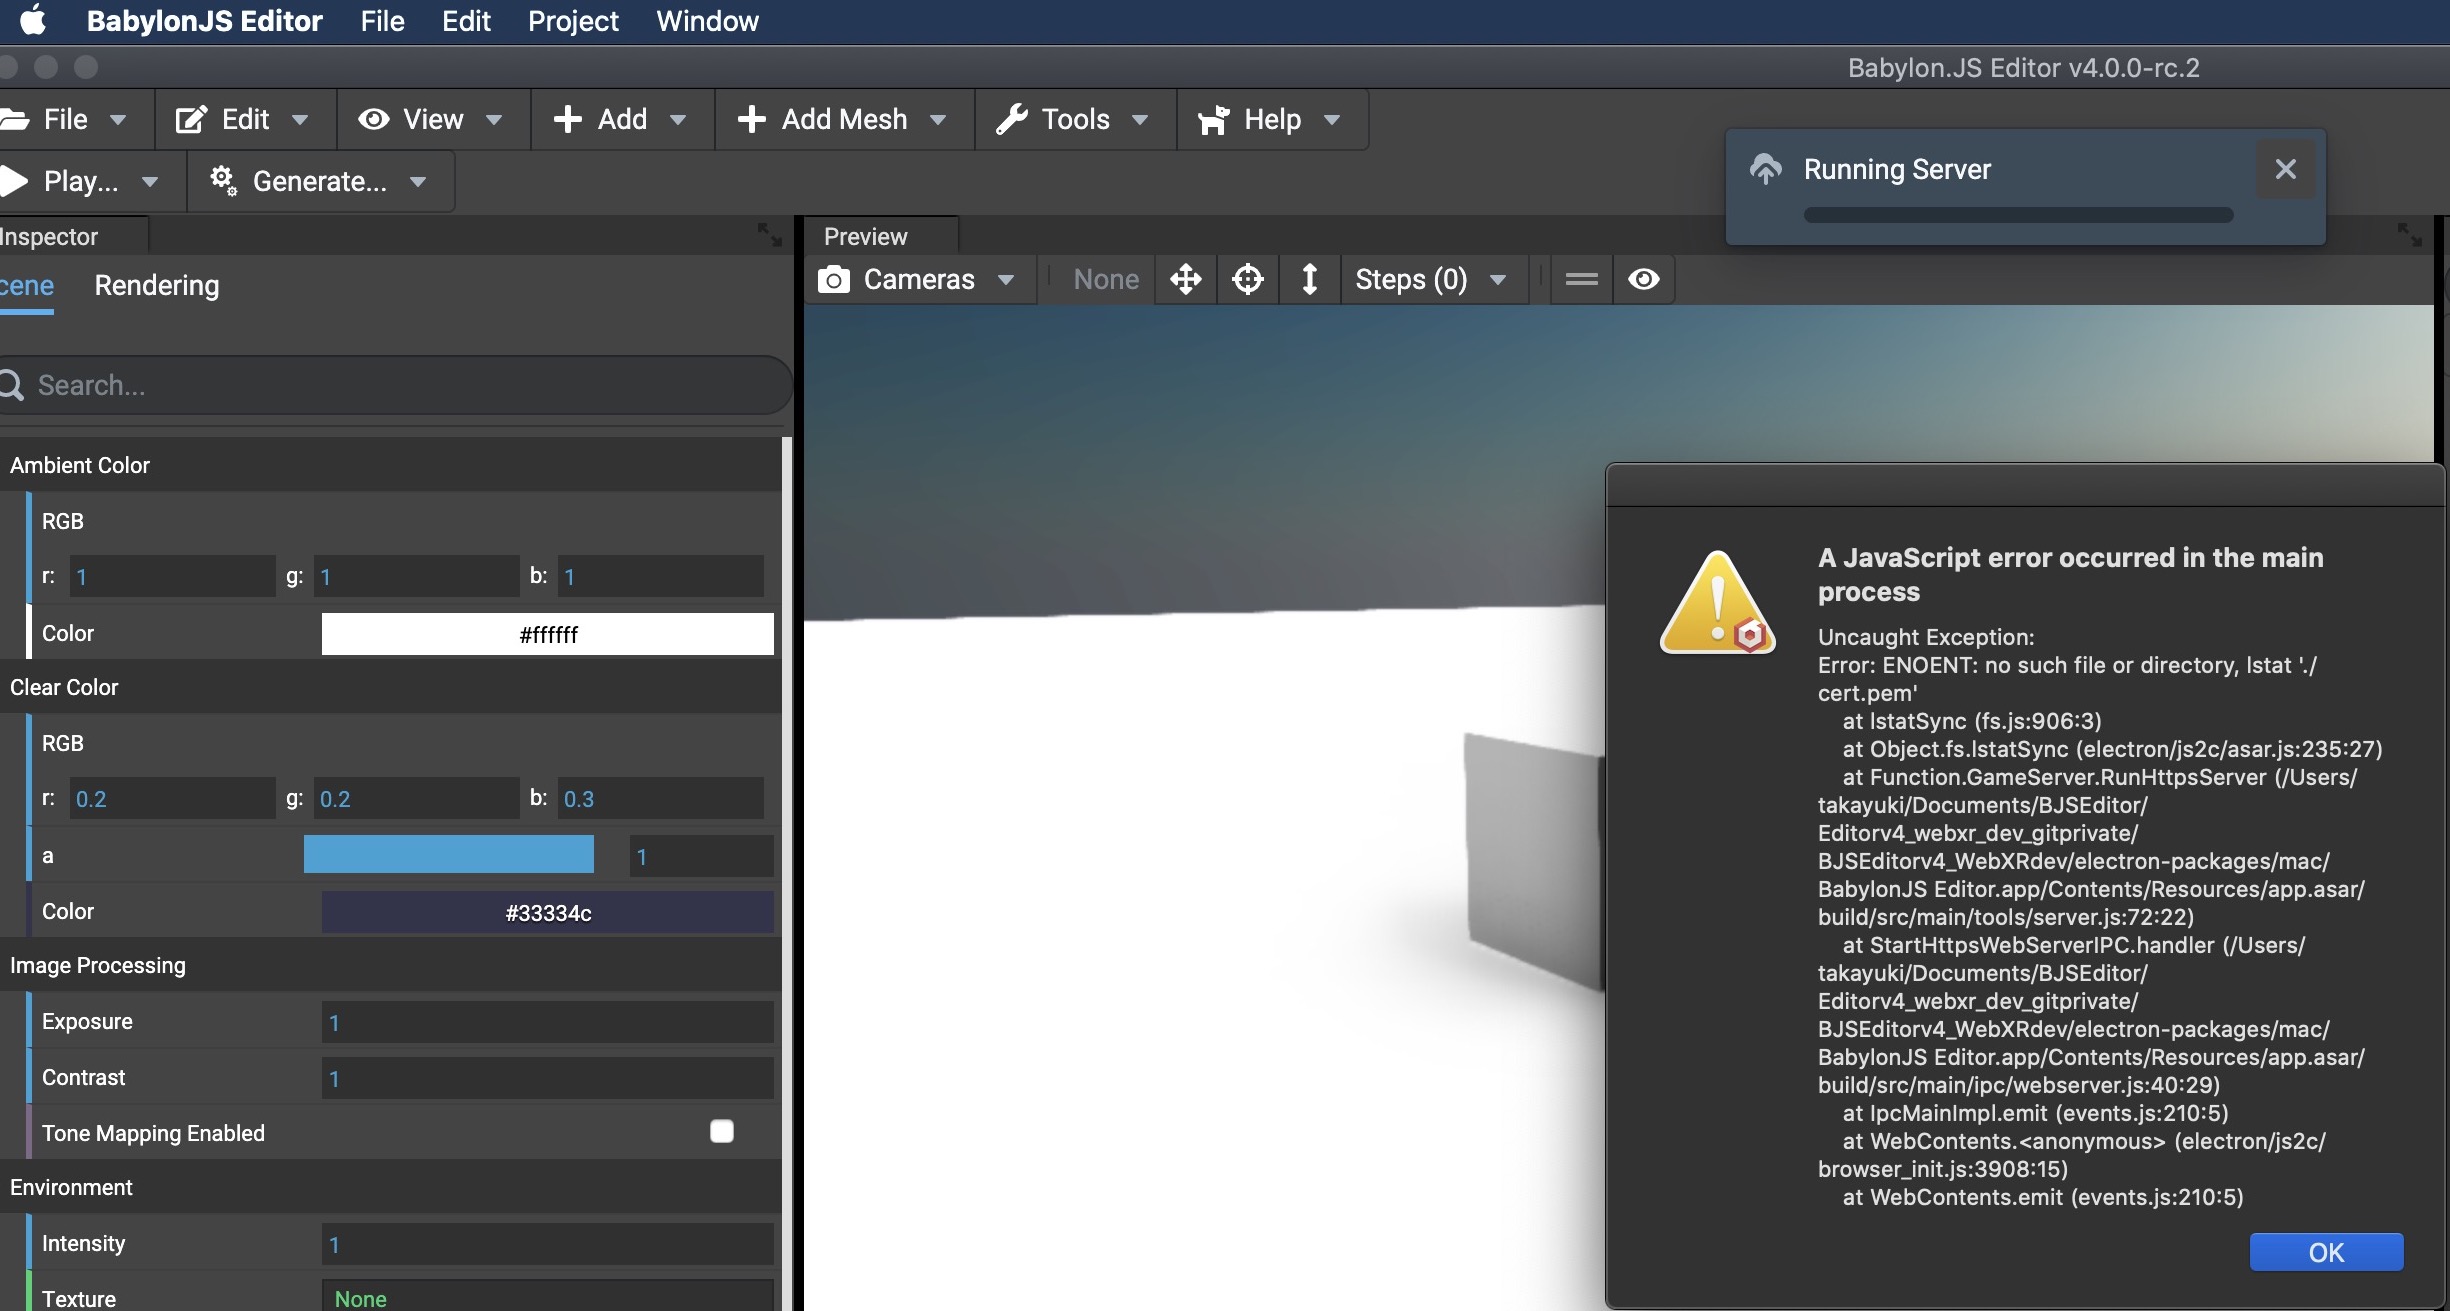Select the rotation gizmo target icon

click(1247, 279)
